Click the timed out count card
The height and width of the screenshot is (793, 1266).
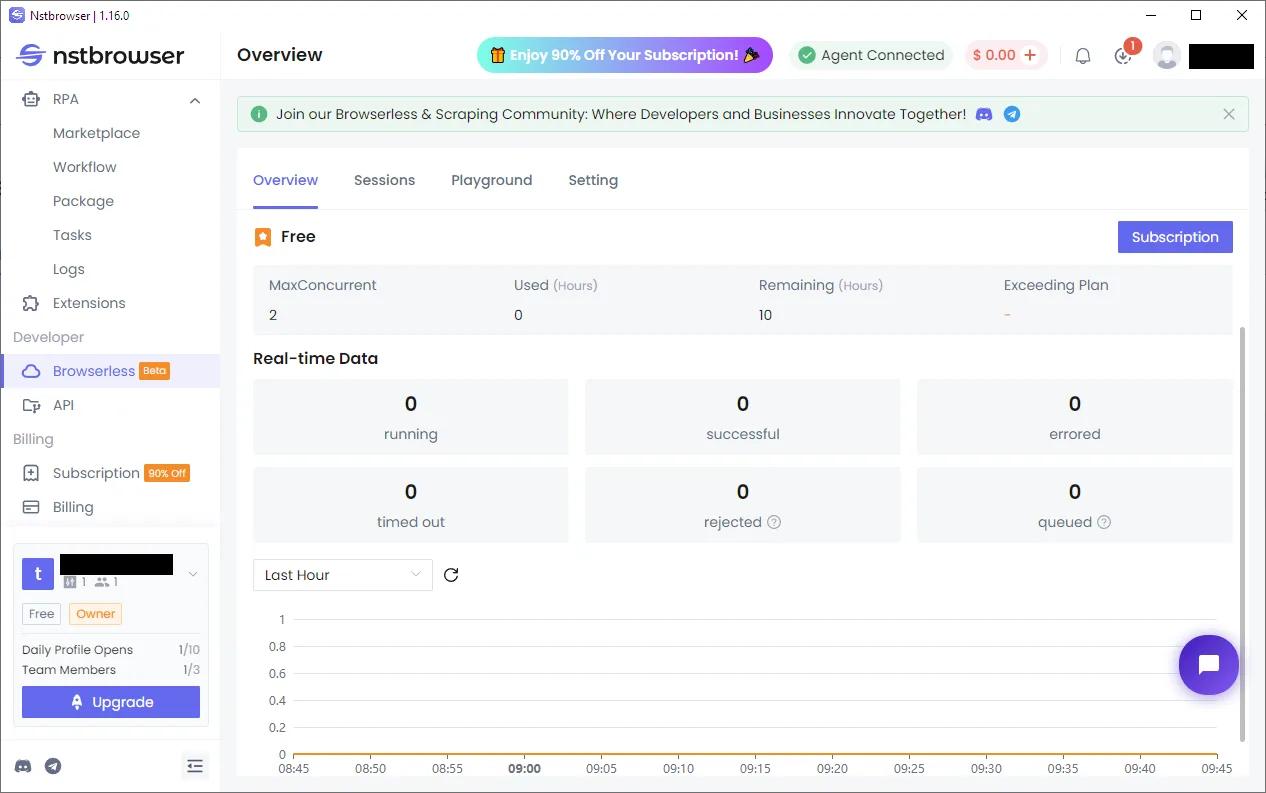coord(410,505)
